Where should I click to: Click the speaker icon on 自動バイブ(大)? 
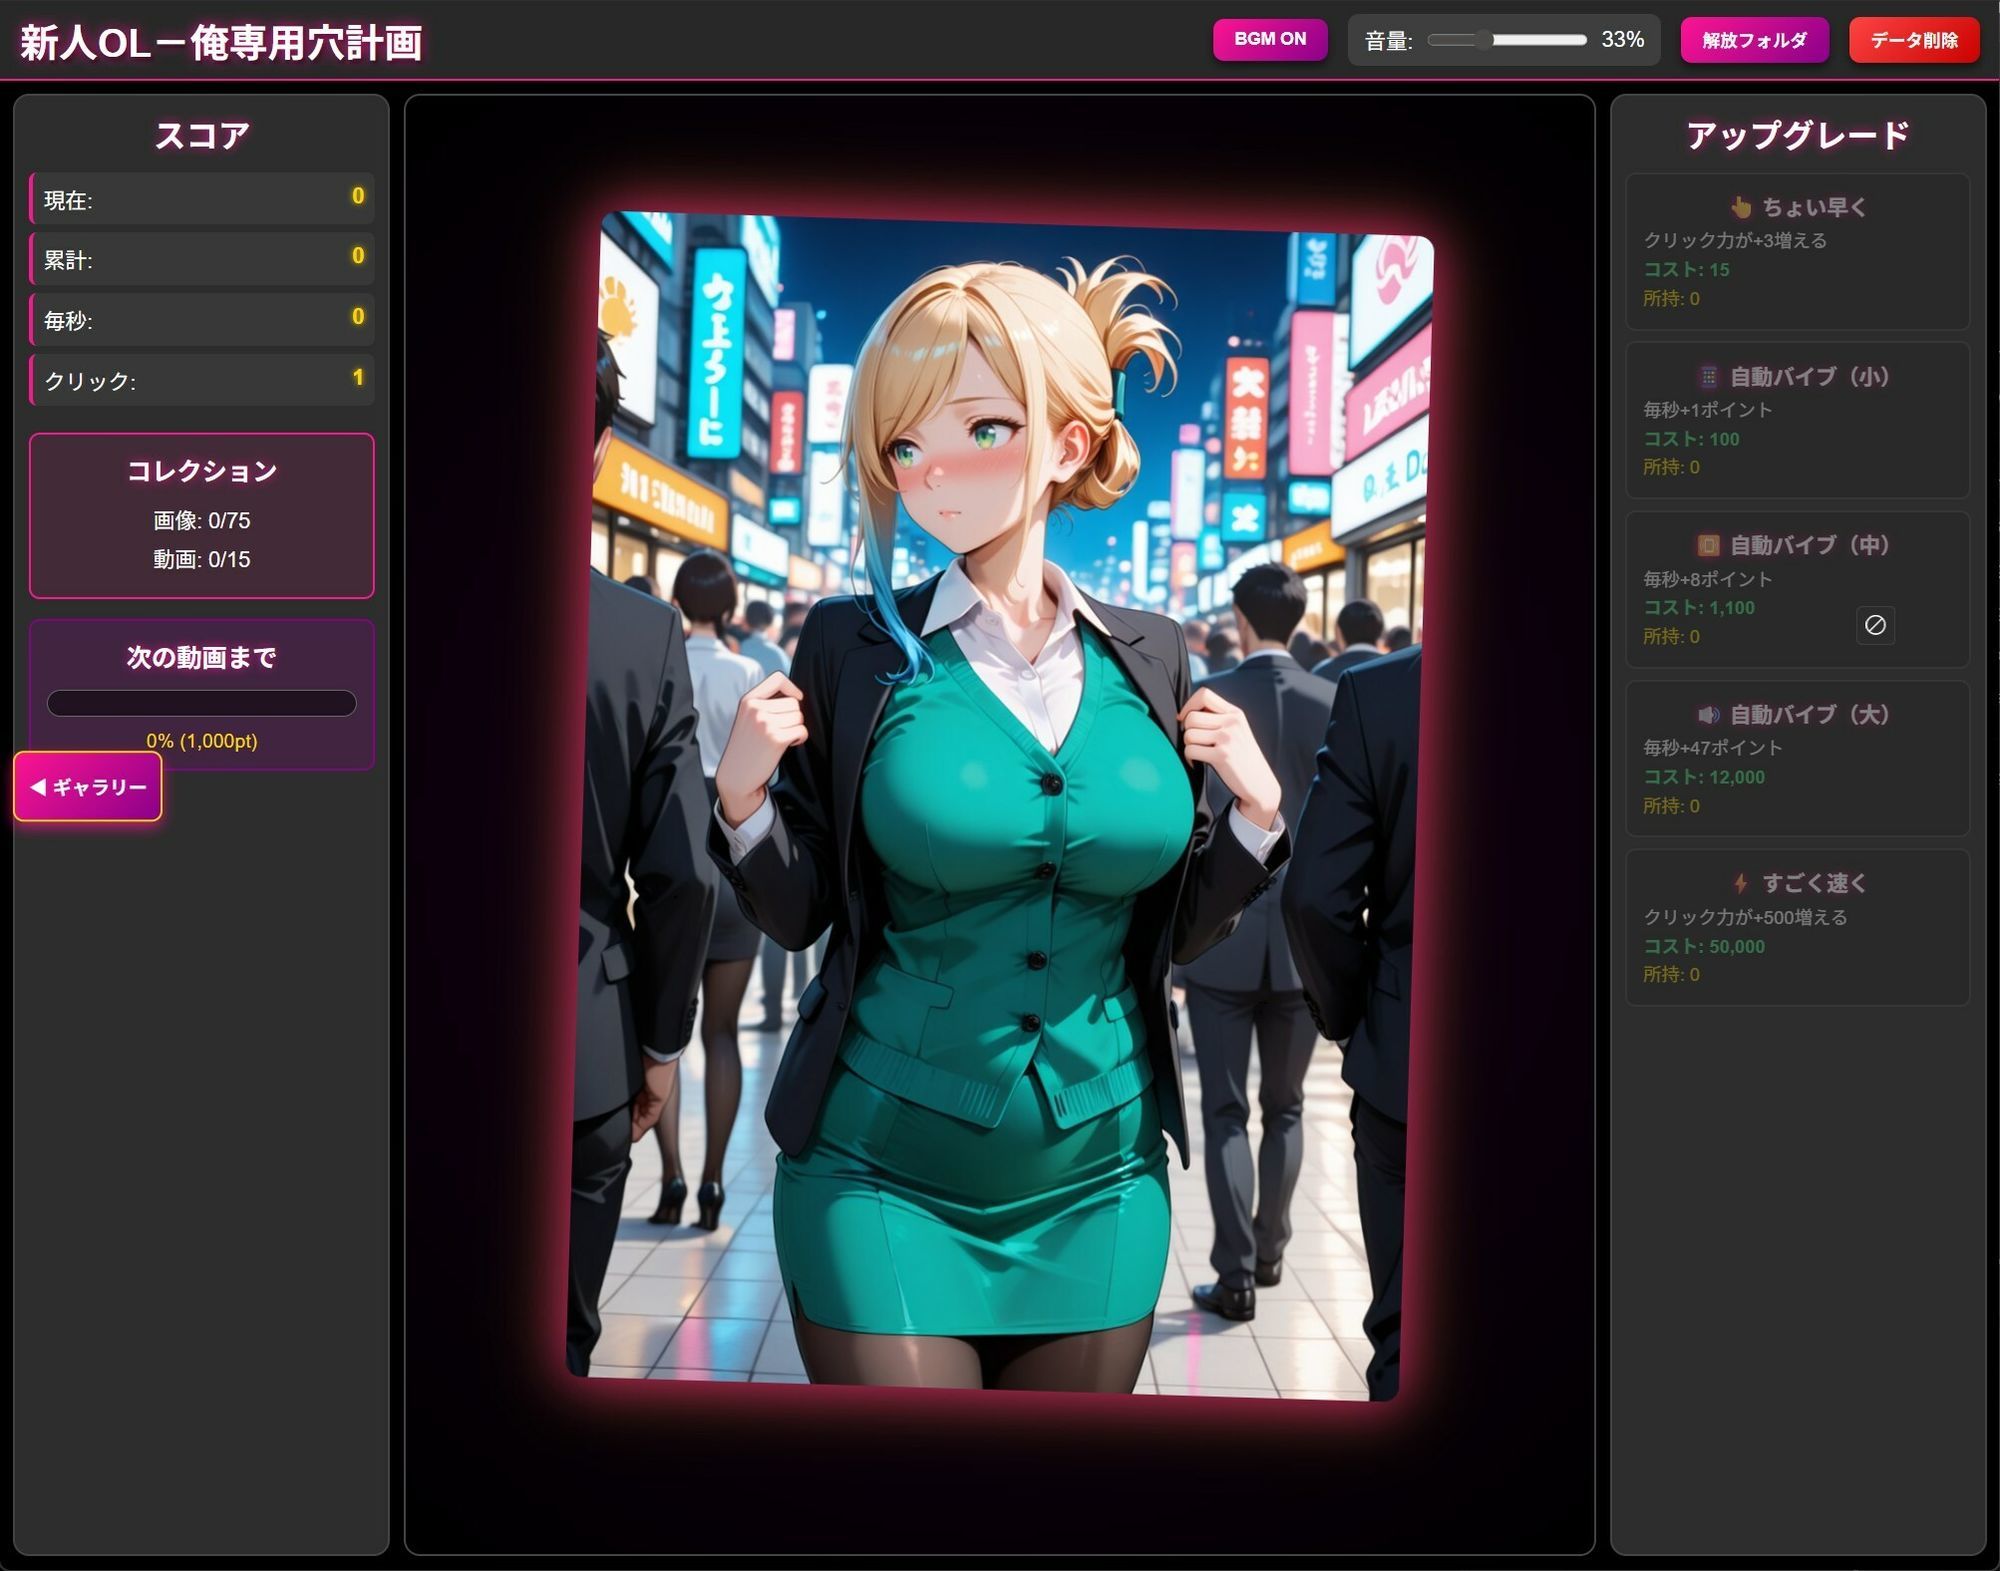(1709, 714)
